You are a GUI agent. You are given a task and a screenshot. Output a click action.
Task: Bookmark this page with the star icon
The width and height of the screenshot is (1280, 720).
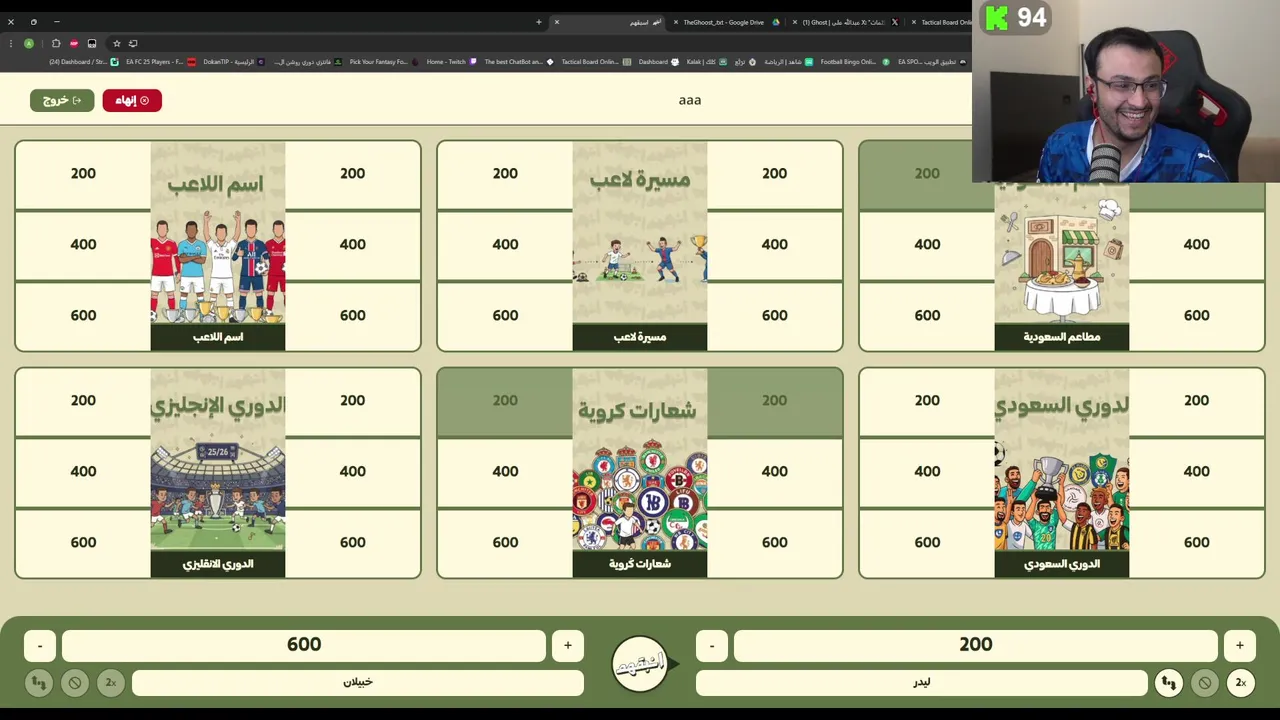116,44
